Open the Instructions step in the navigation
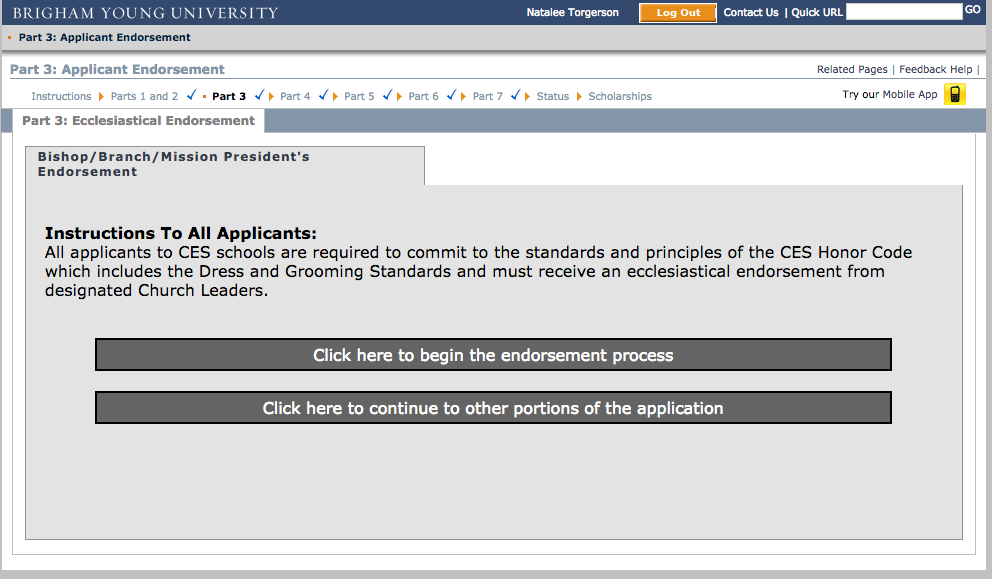 point(62,96)
